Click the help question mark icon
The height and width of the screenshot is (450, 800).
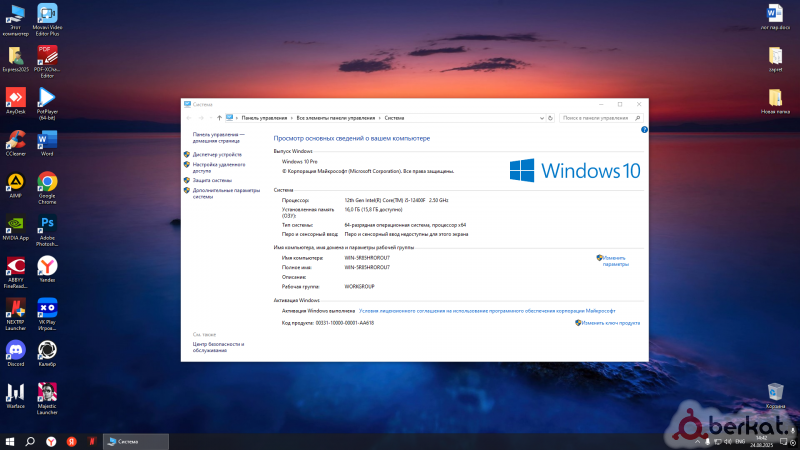[644, 130]
